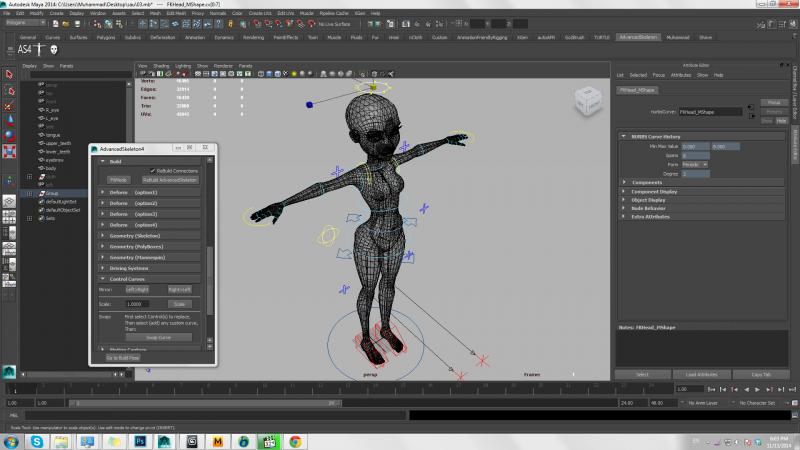800x450 pixels.
Task: Open the Form dropdown in Attribute Editor
Action: pyautogui.click(x=694, y=164)
